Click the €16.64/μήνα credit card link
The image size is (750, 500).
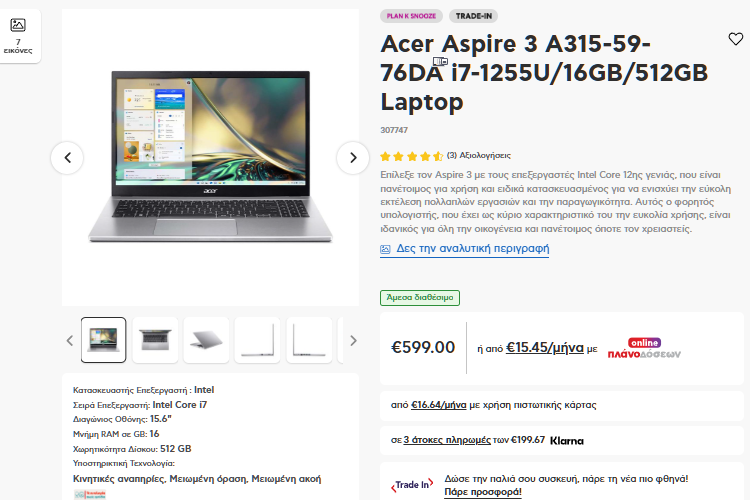[x=439, y=405]
